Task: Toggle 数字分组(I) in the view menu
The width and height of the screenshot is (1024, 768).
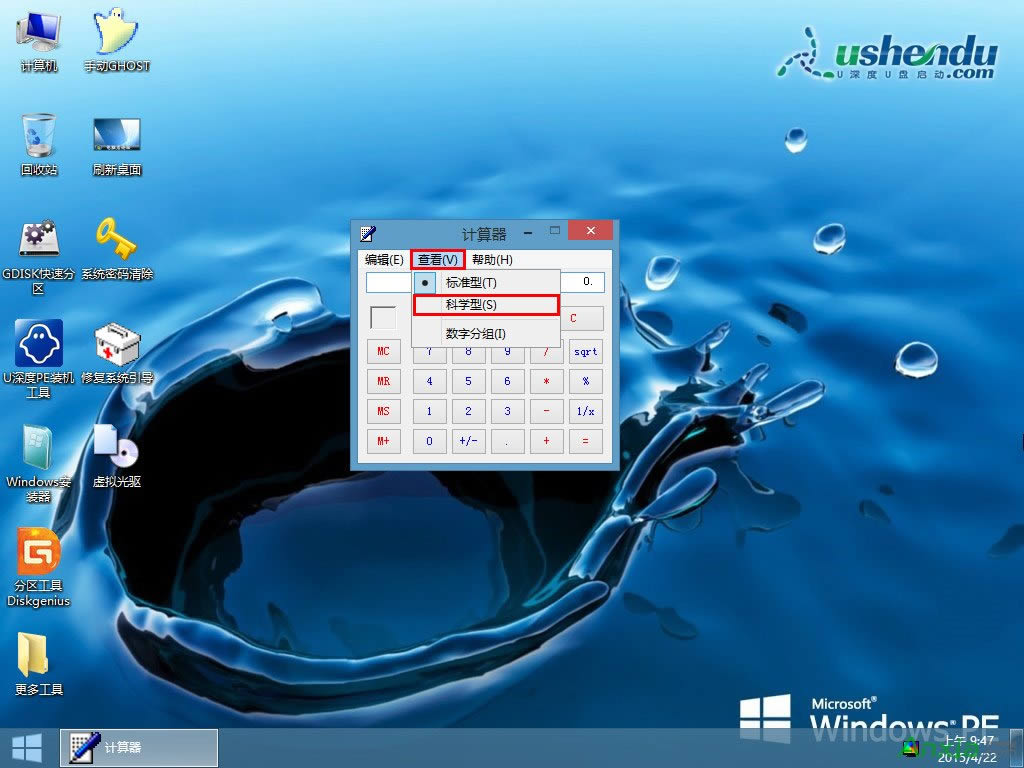Action: (486, 334)
